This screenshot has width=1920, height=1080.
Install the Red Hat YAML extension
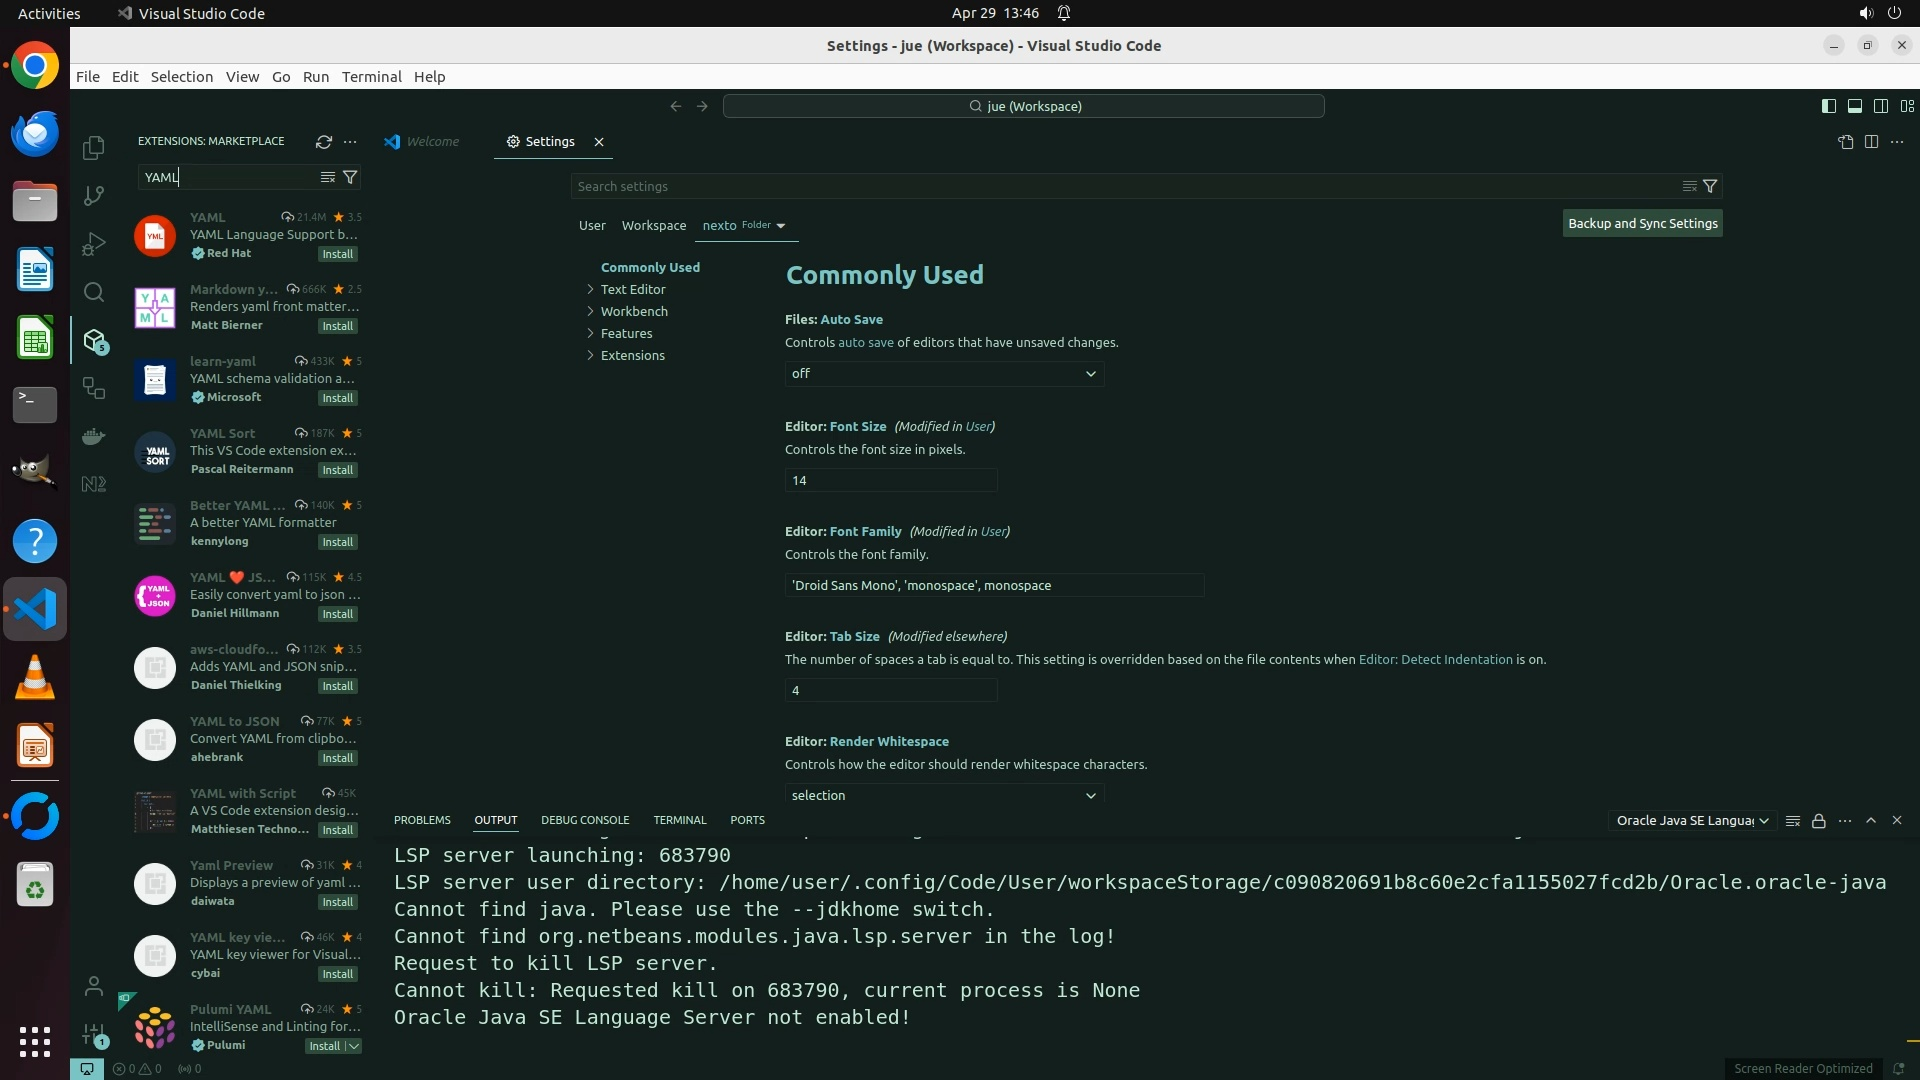tap(337, 254)
